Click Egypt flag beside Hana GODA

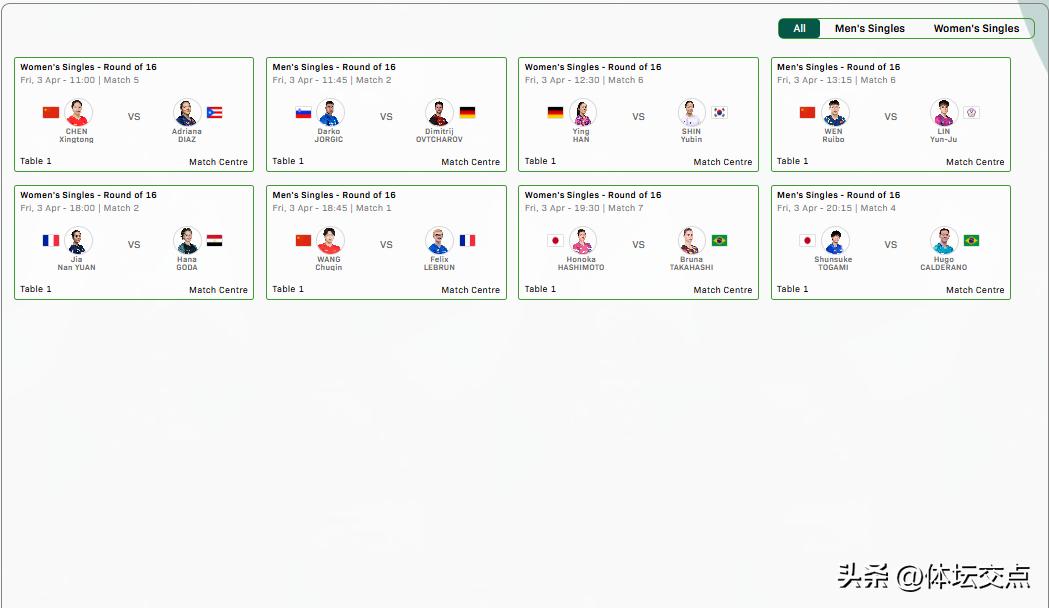tap(214, 239)
